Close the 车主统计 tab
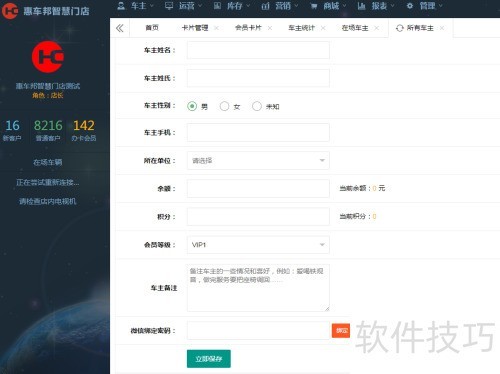 pyautogui.click(x=323, y=28)
